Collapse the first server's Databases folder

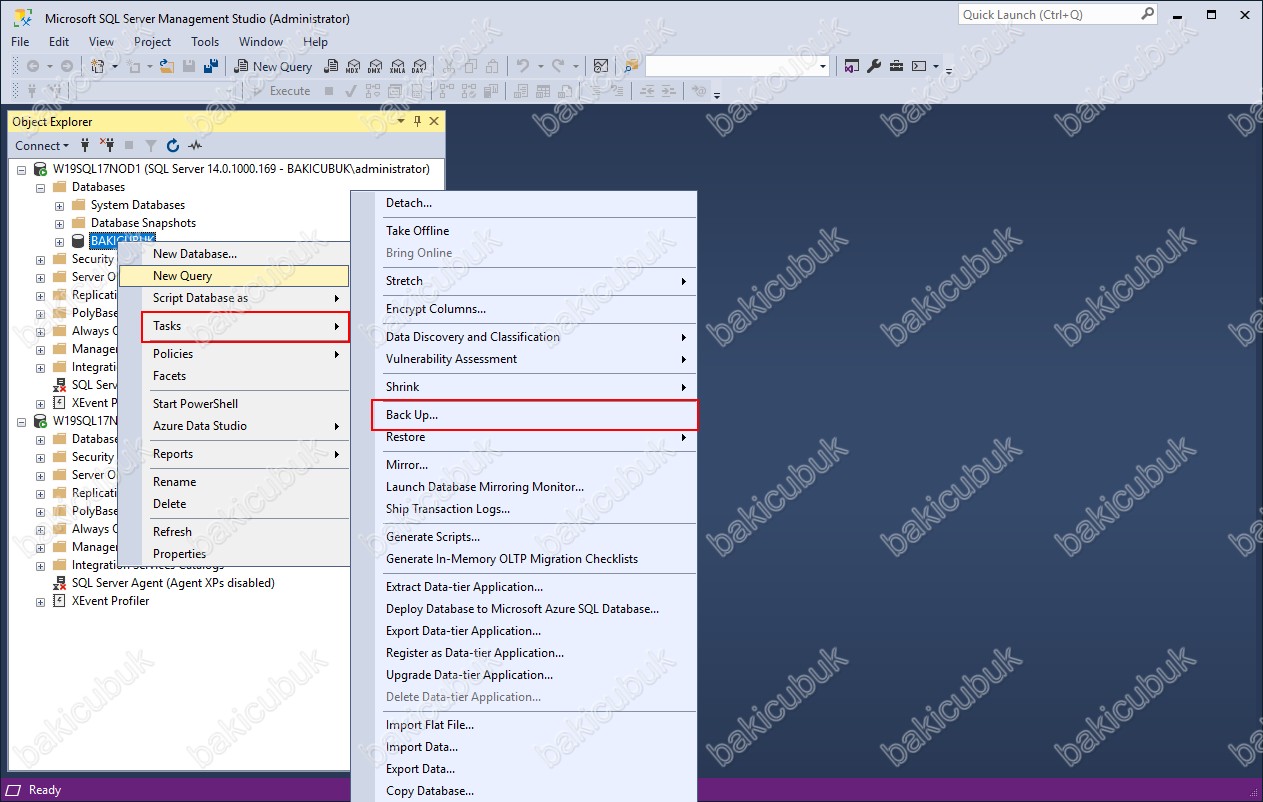pos(41,187)
